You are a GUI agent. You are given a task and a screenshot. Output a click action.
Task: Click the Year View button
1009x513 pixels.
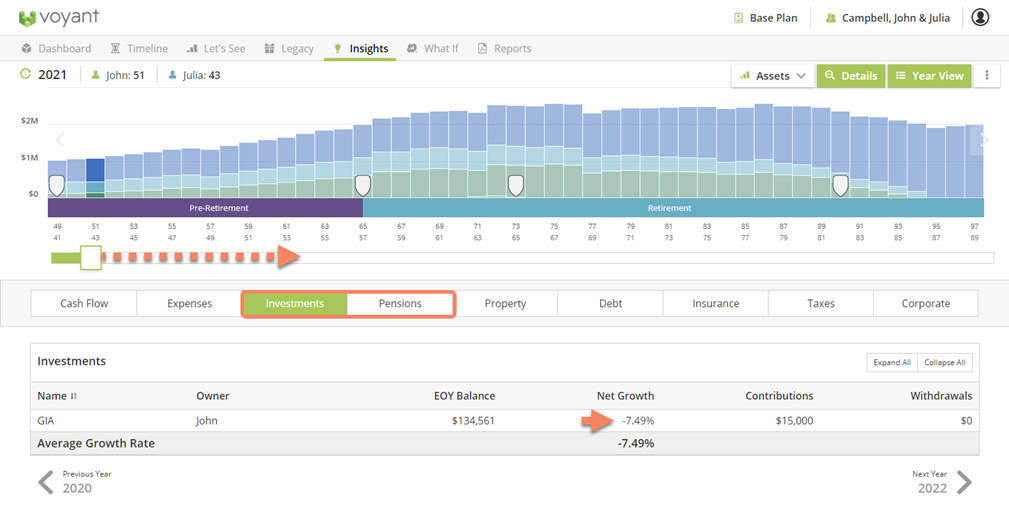coord(929,76)
